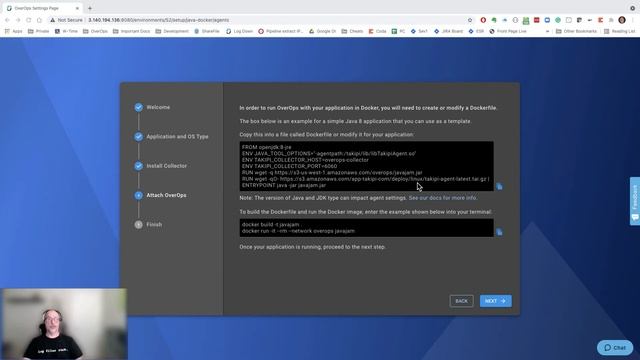Viewport: 640px width, 360px height.
Task: Open the Log Down bookmark
Action: [x=239, y=31]
